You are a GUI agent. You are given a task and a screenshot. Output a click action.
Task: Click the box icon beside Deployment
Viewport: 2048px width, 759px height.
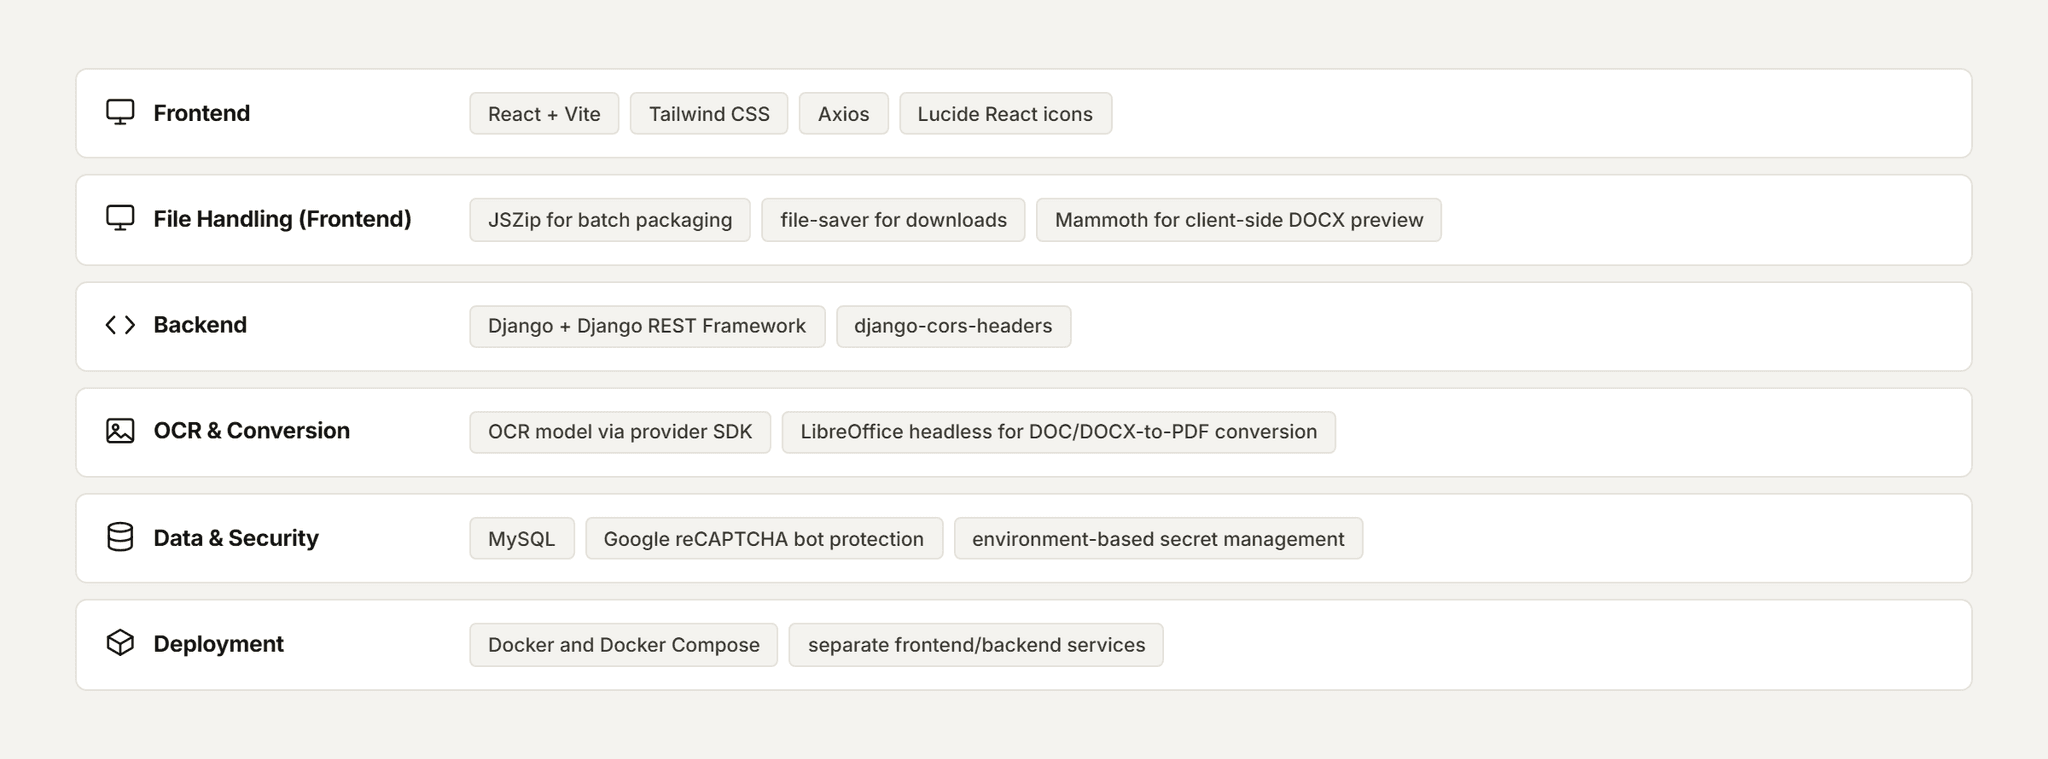(120, 643)
